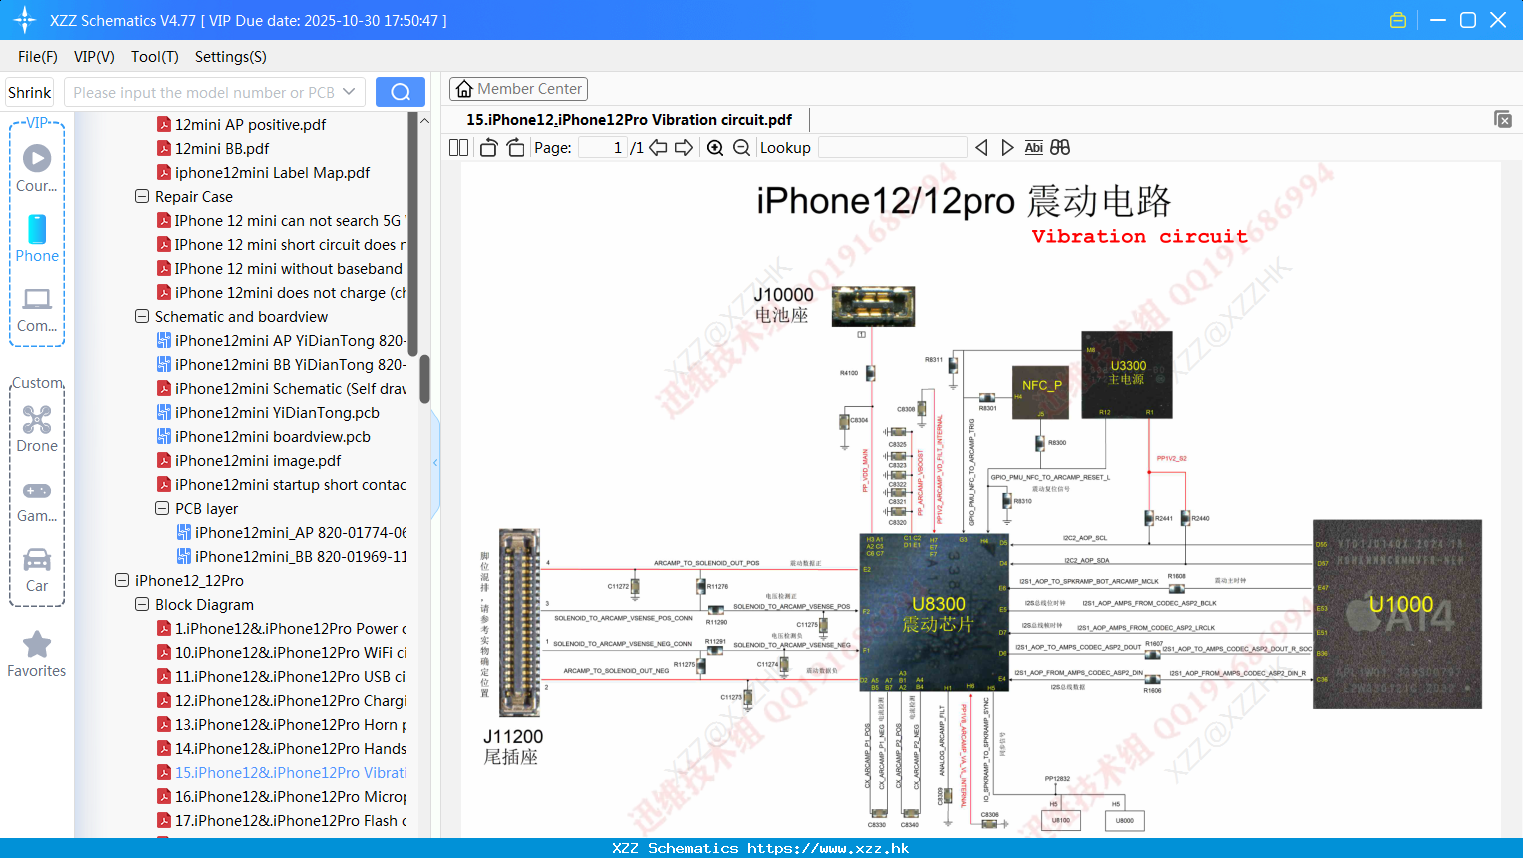Go to the next page arrow

tap(684, 148)
